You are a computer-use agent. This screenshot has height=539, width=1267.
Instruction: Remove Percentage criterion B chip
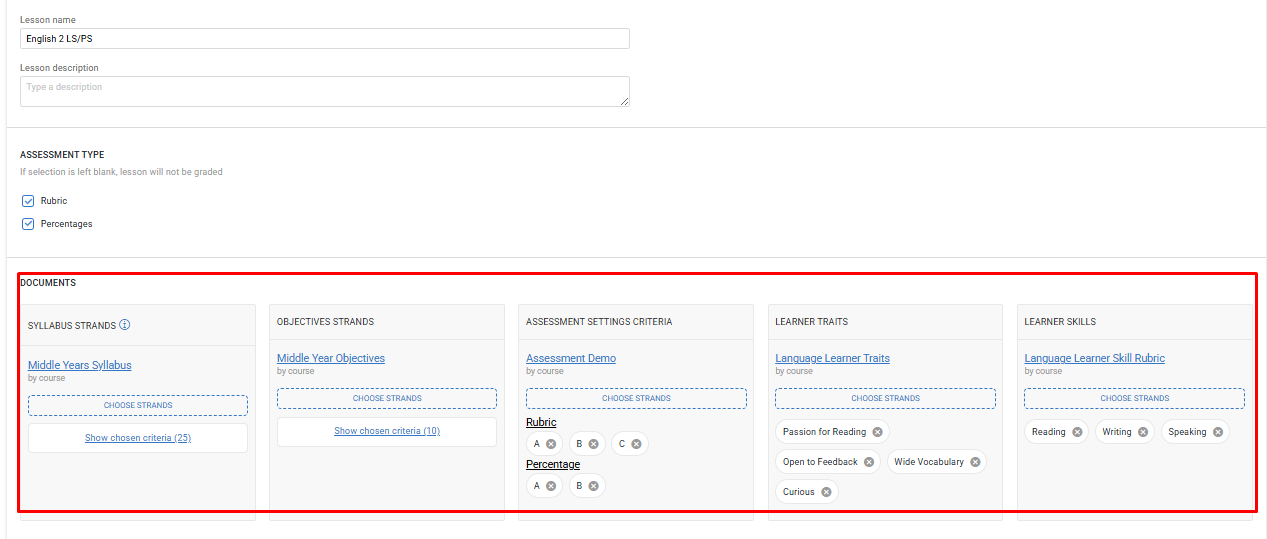[x=593, y=486]
